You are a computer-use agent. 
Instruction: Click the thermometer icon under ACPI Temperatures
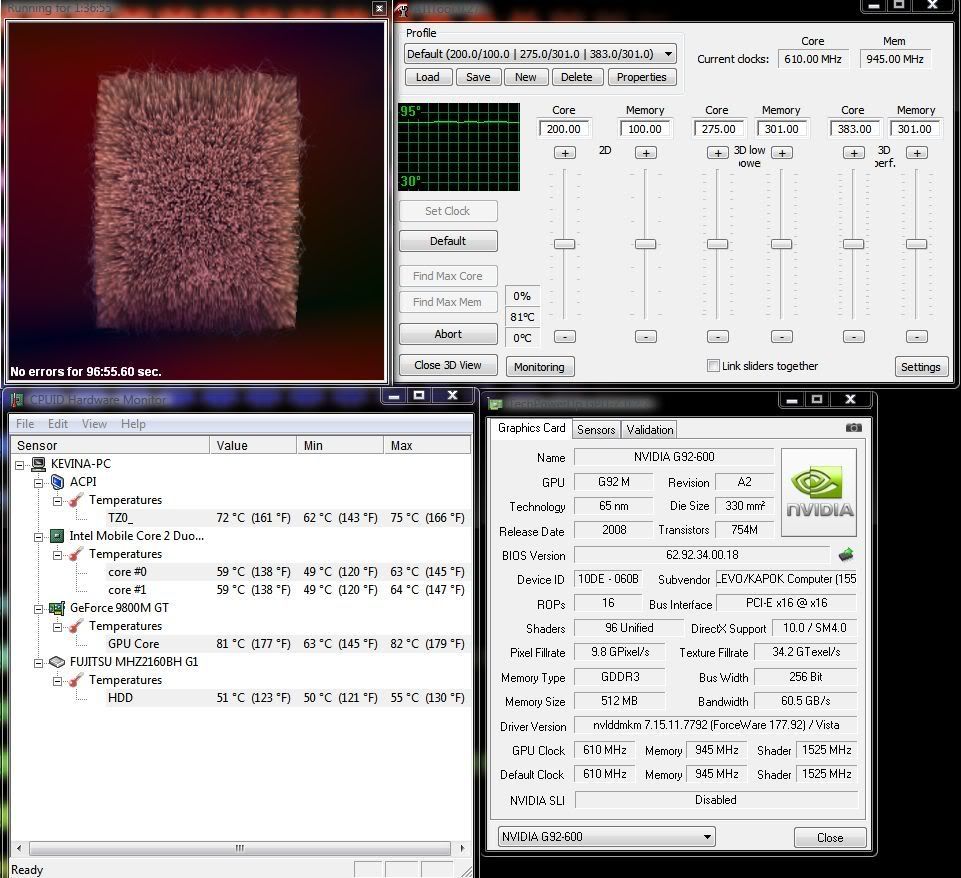pos(76,500)
